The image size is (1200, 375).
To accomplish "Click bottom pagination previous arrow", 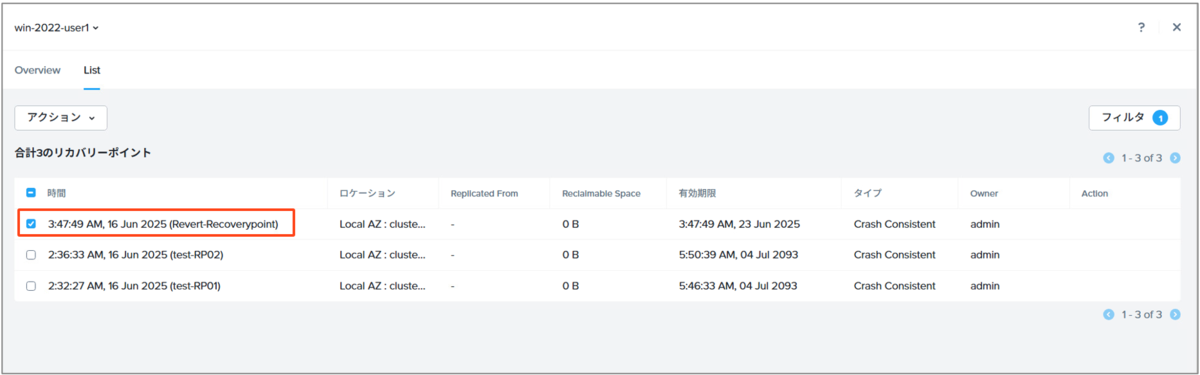I will click(x=1108, y=314).
